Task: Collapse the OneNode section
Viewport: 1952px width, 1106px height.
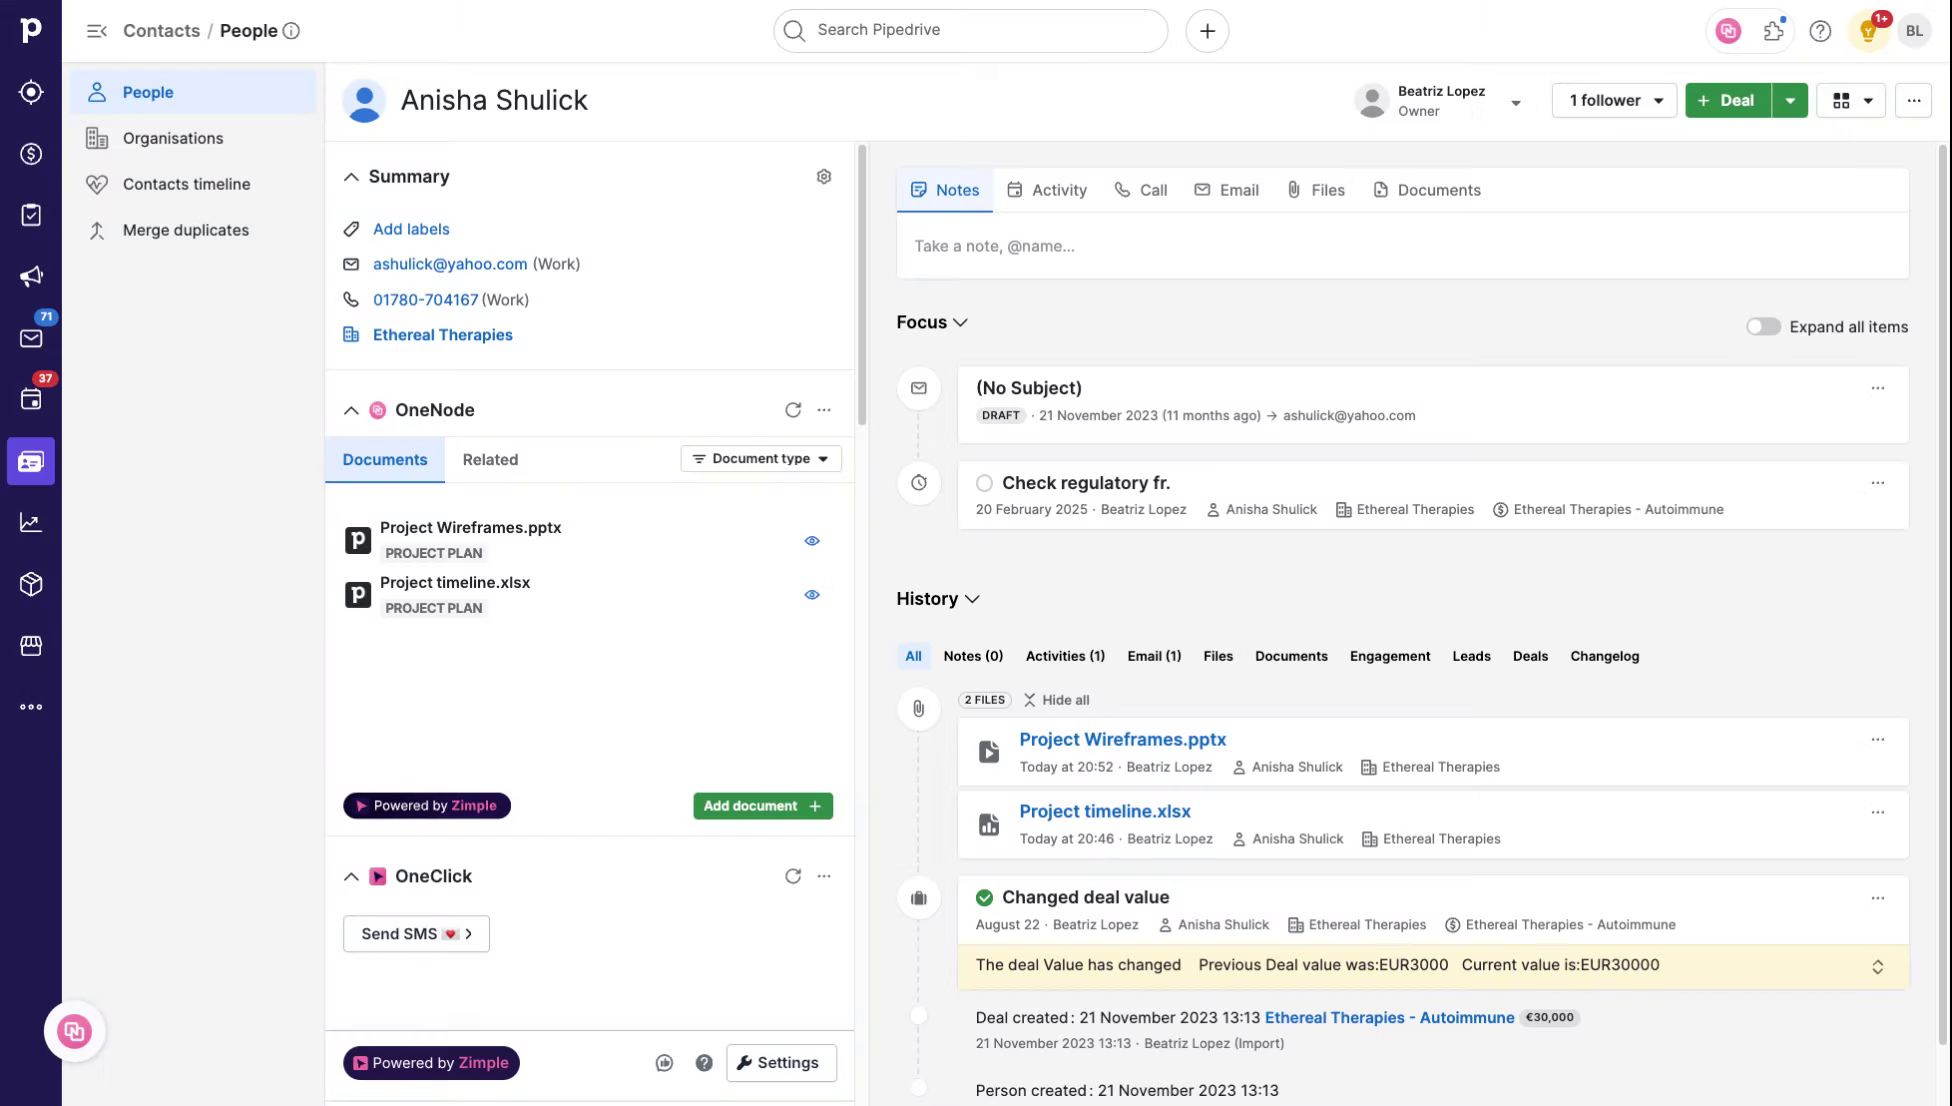Action: tap(351, 410)
